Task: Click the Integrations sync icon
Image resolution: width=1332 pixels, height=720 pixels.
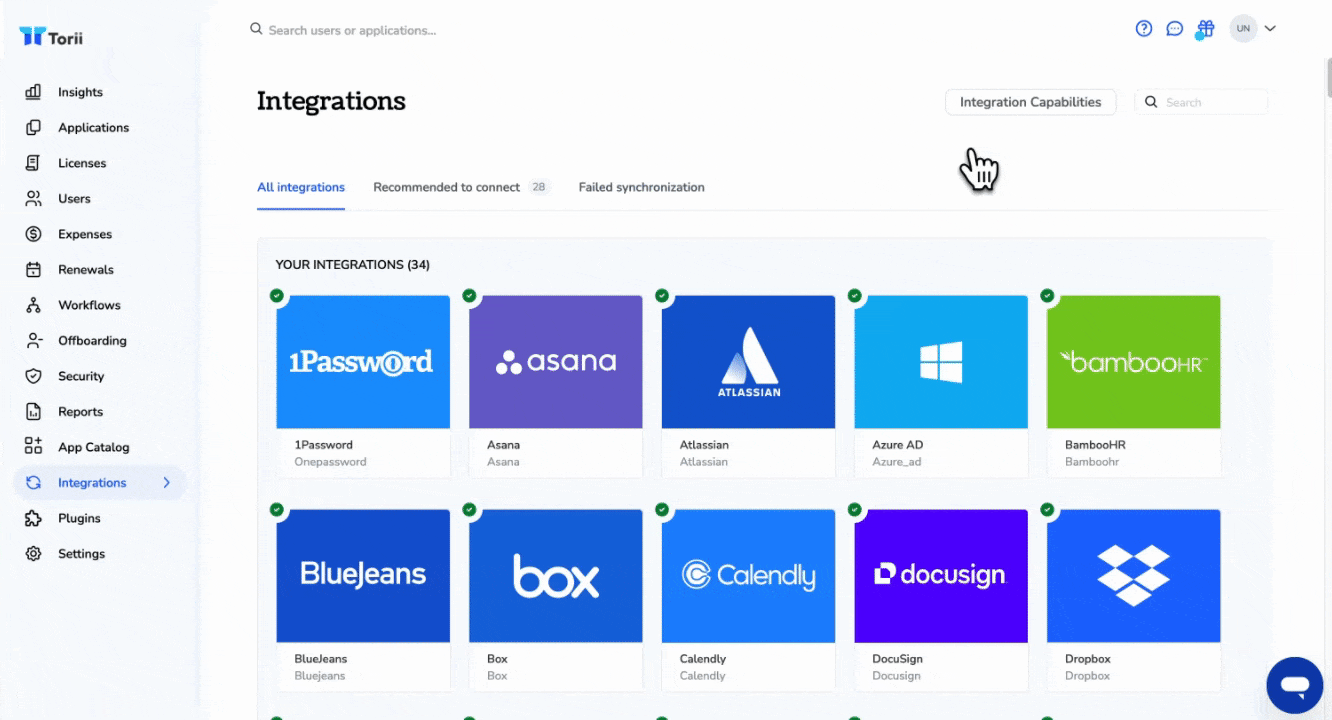Action: point(33,482)
